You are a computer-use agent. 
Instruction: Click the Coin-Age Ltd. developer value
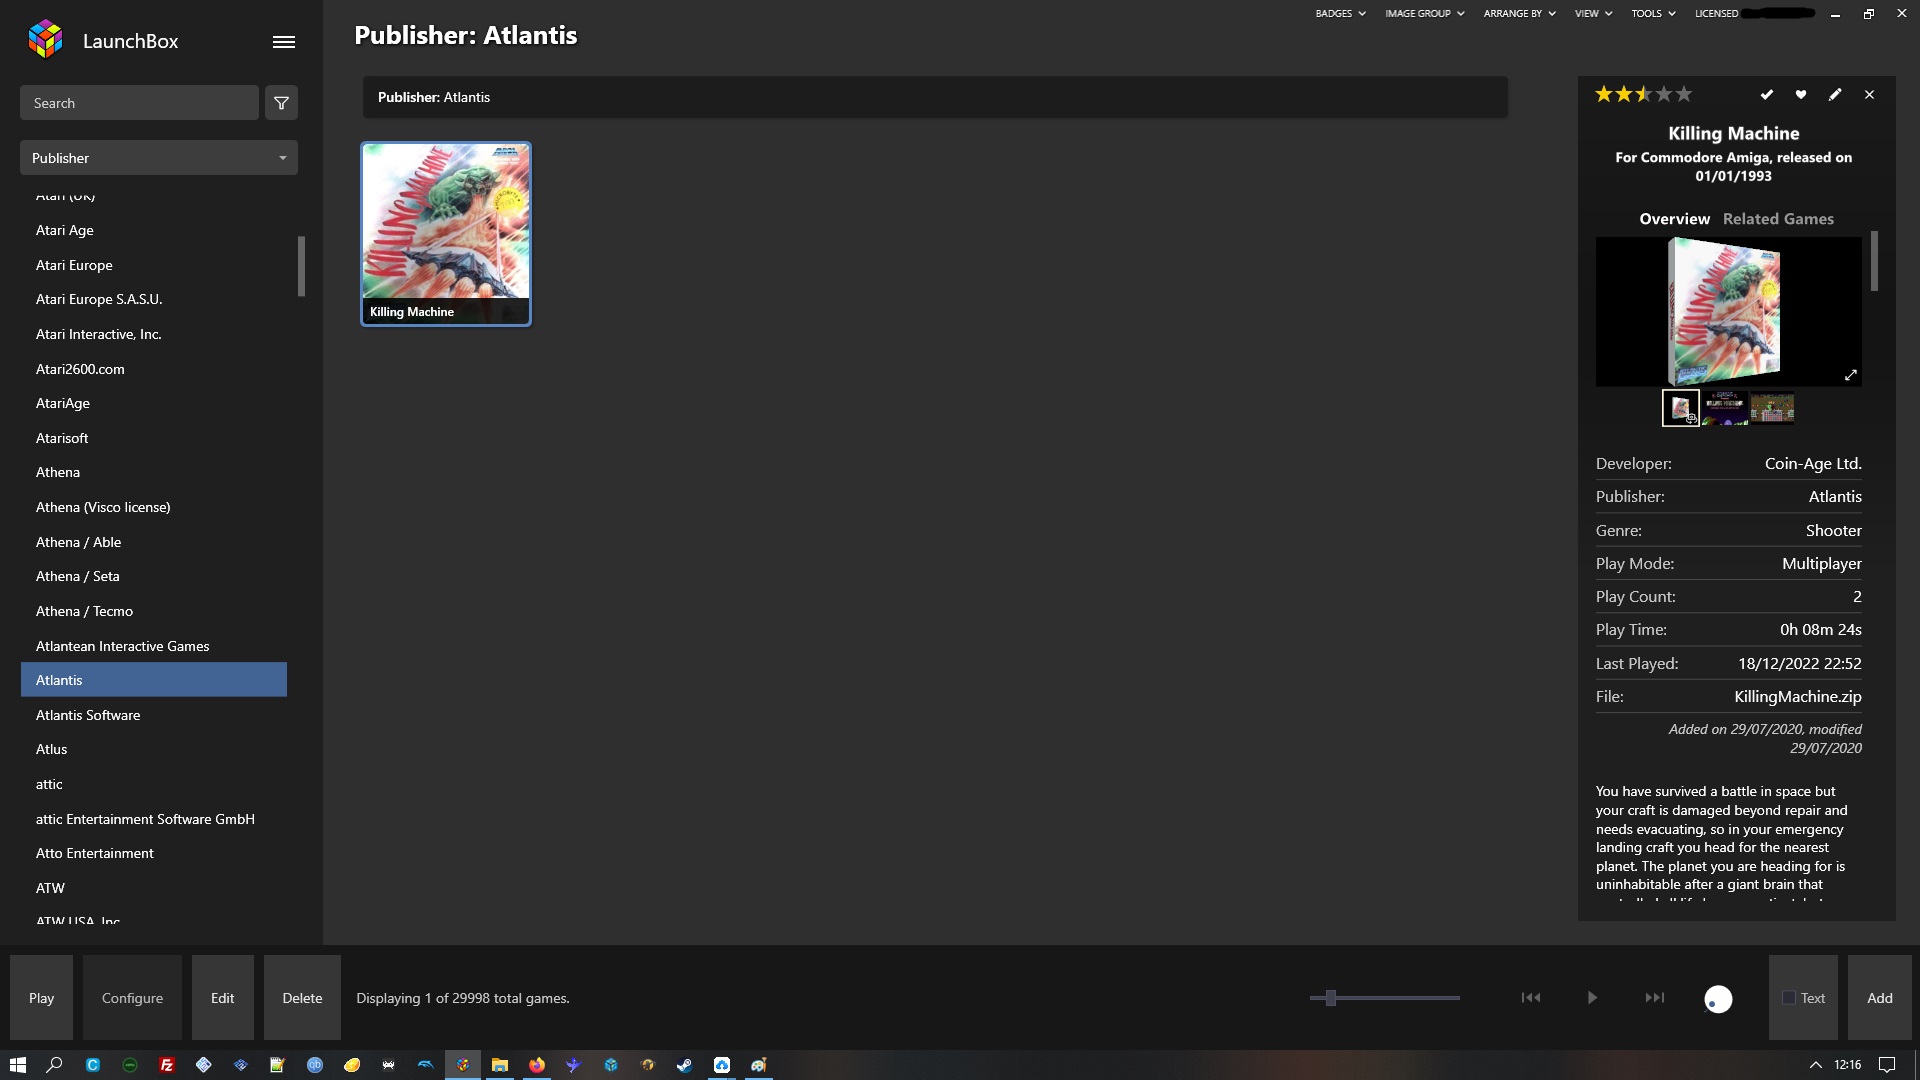[1813, 464]
